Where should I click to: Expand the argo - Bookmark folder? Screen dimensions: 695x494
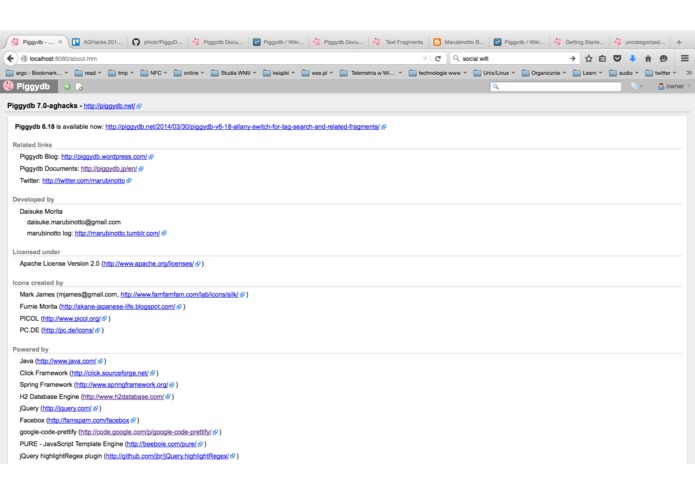[x=37, y=73]
